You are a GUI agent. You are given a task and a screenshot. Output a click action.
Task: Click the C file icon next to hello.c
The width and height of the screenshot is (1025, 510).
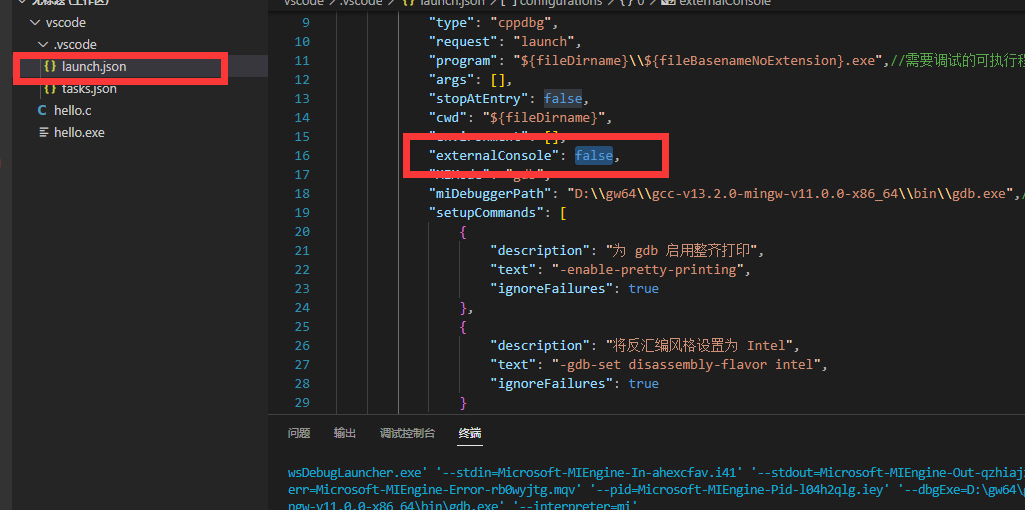[x=42, y=110]
